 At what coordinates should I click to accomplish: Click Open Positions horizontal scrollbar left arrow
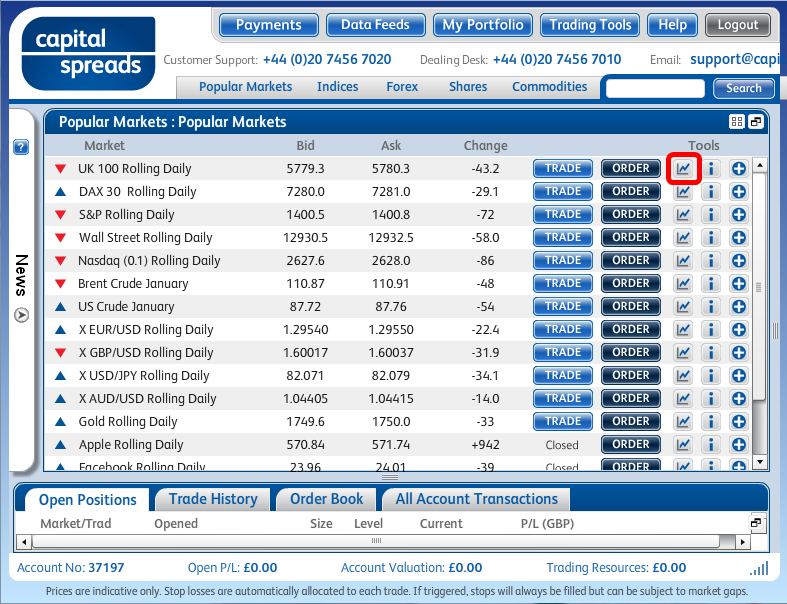[24, 542]
